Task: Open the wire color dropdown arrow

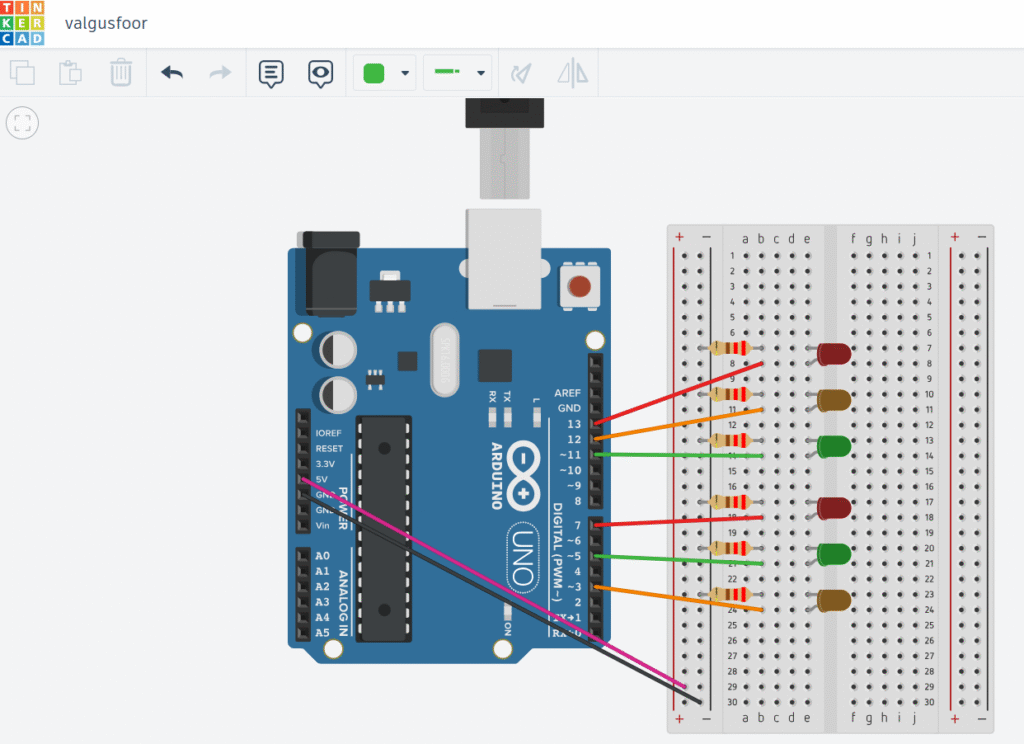Action: coord(405,73)
